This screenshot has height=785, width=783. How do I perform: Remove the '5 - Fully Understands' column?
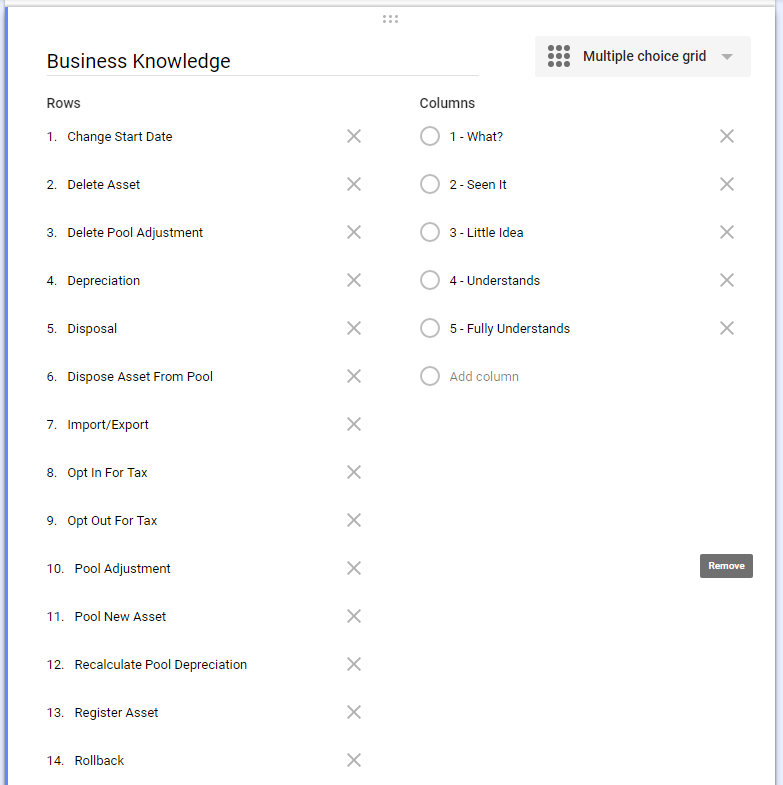tap(727, 328)
